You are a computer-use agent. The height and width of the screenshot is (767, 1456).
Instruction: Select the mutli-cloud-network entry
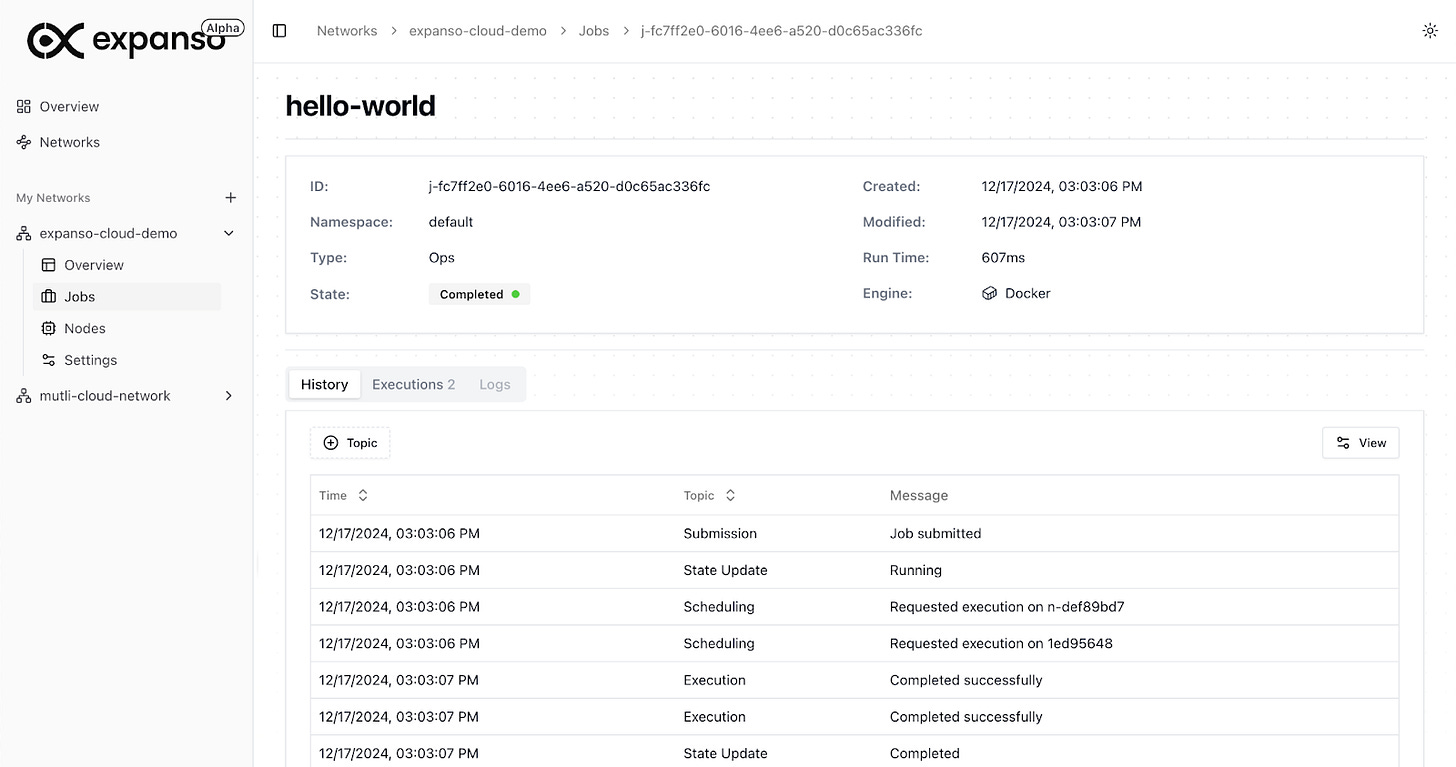(x=105, y=396)
